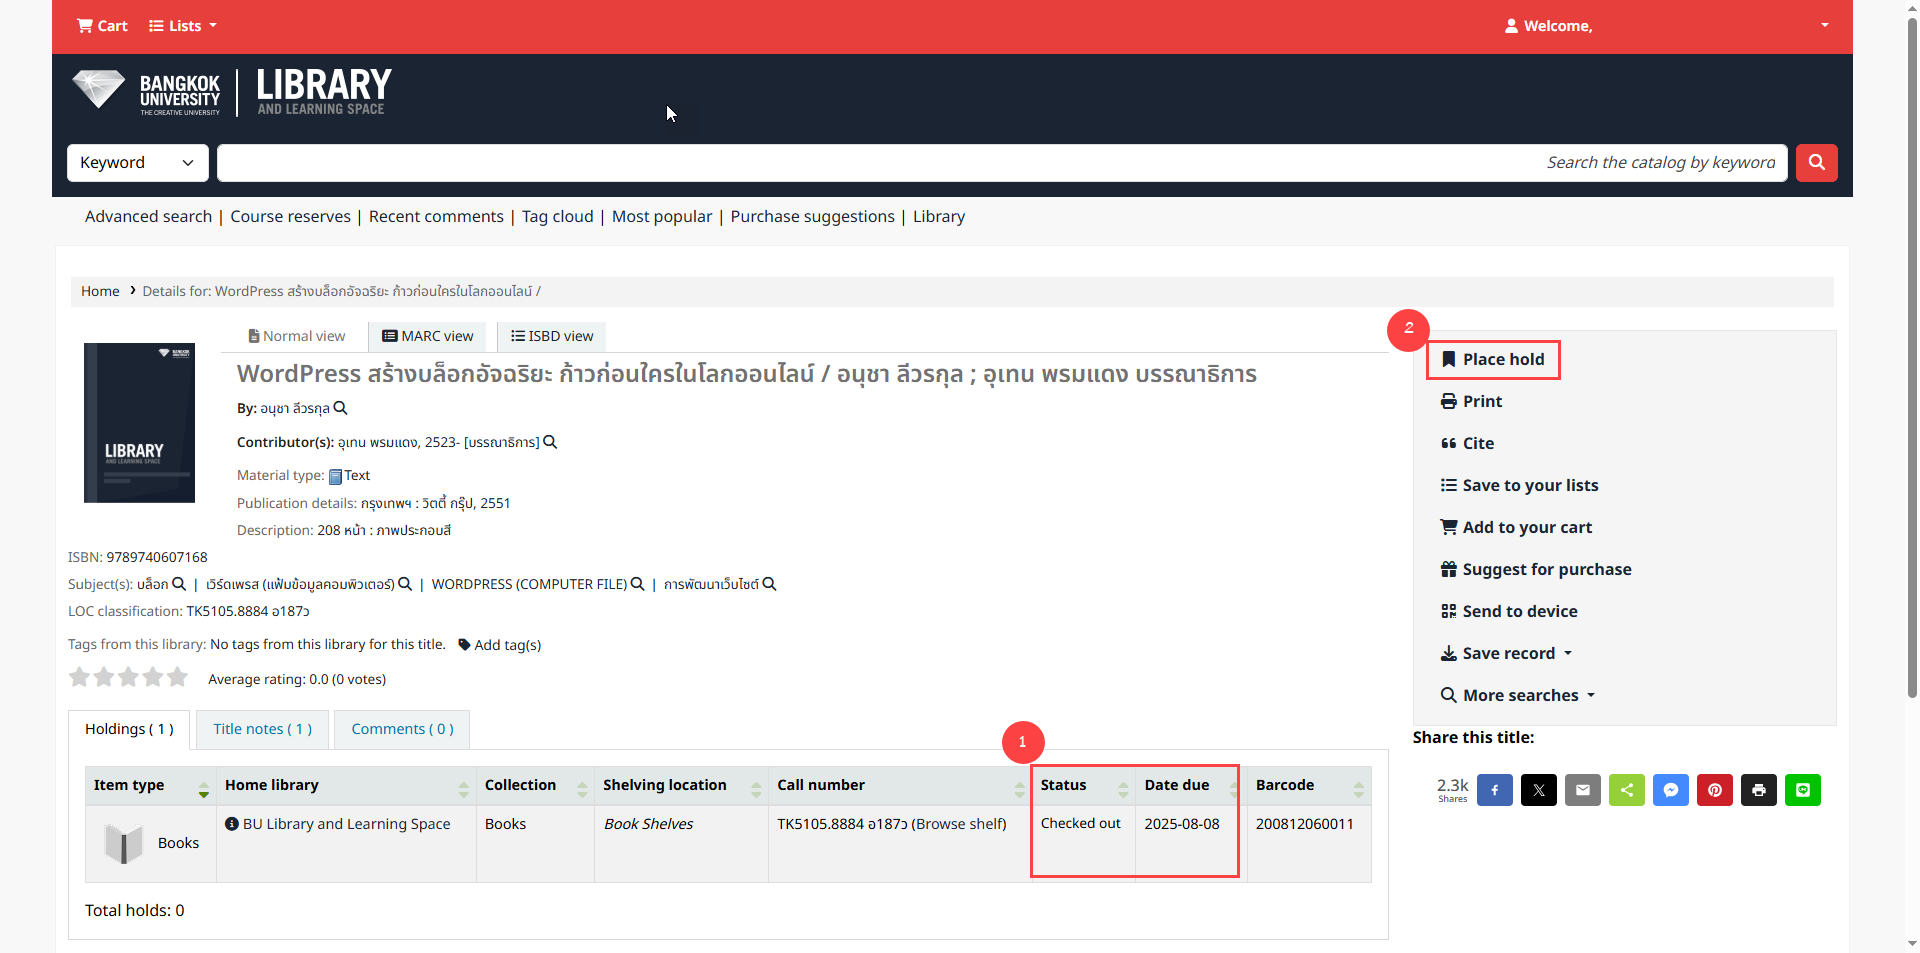Open Recent comments
The width and height of the screenshot is (1920, 953).
(x=436, y=217)
